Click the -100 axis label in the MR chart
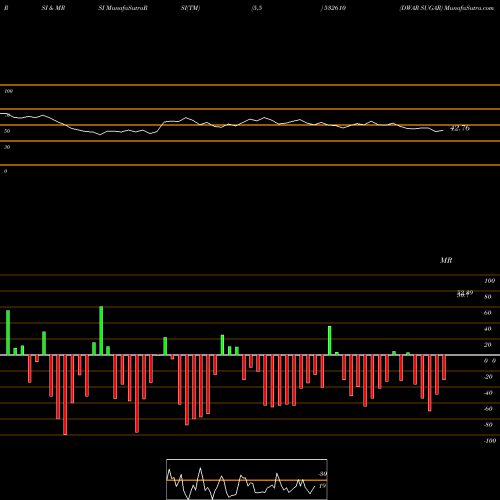This screenshot has width=500, height=500. tap(490, 441)
